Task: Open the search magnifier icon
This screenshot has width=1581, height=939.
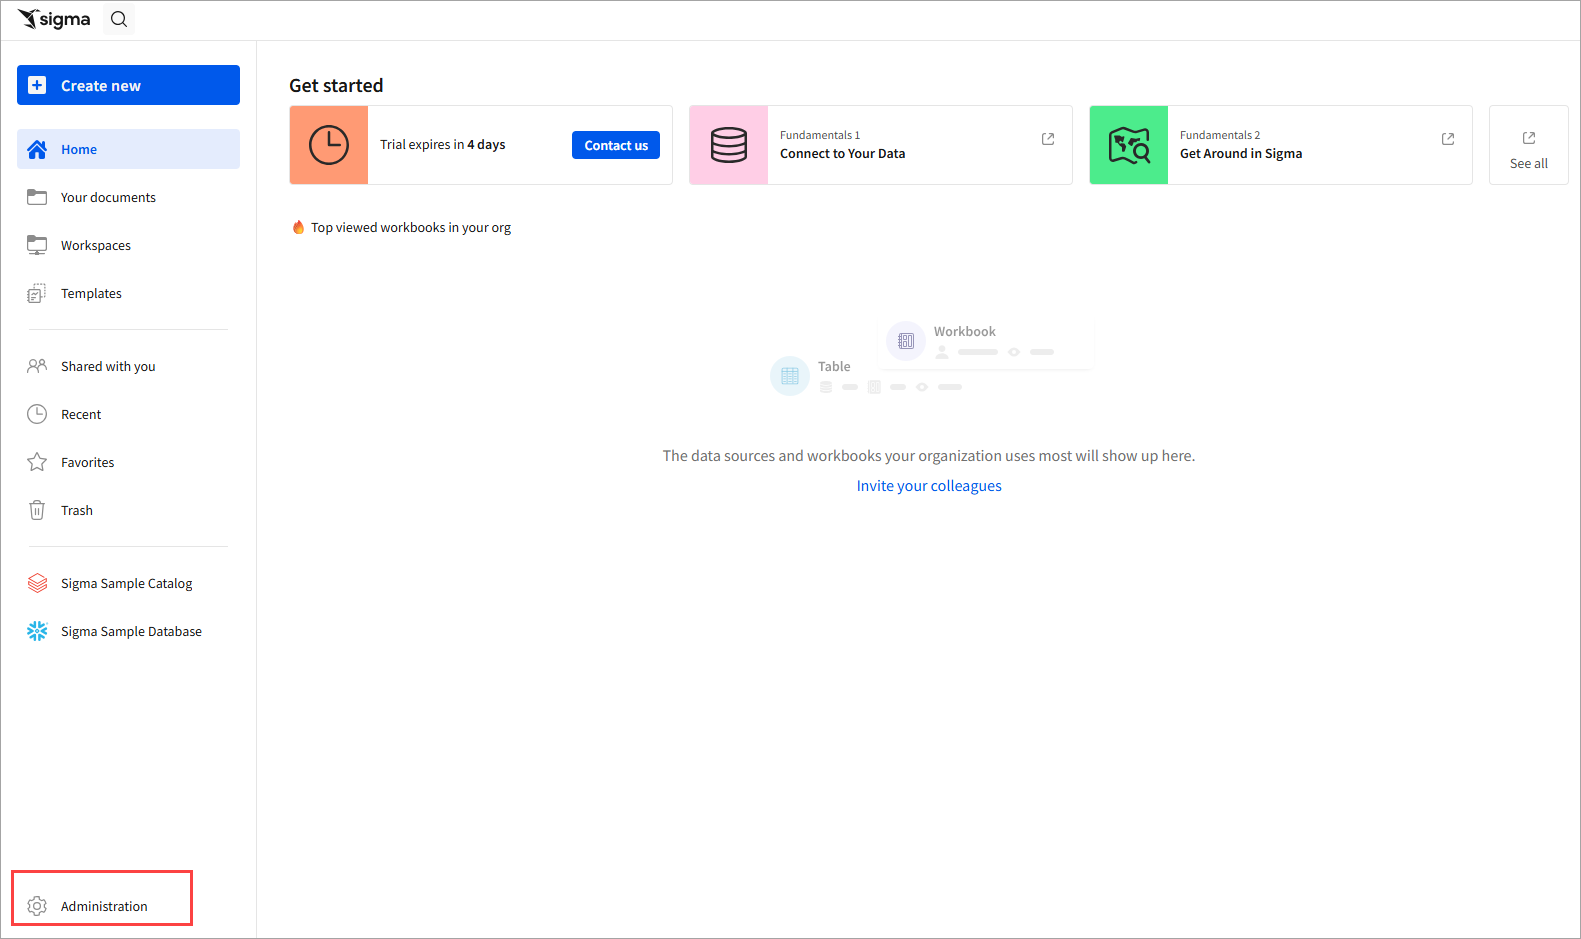Action: coord(119,19)
